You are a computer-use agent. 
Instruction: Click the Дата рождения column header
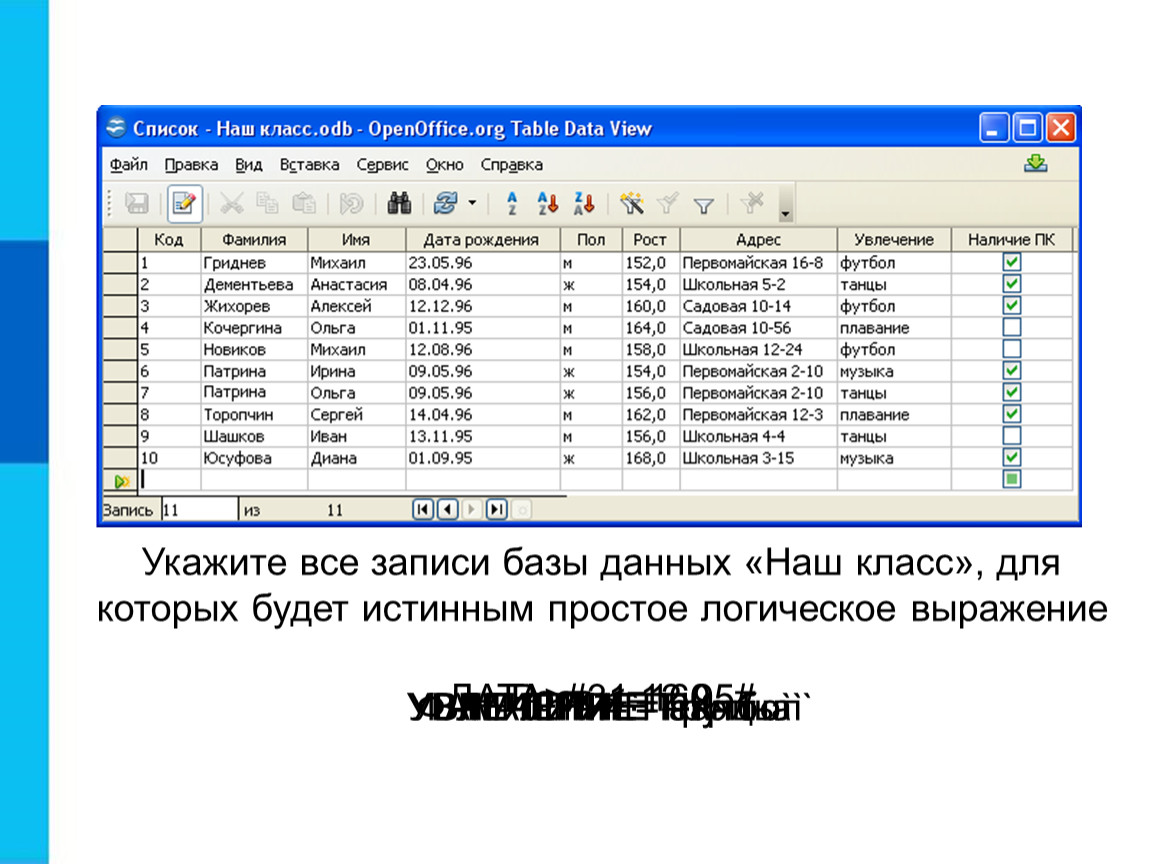[482, 240]
